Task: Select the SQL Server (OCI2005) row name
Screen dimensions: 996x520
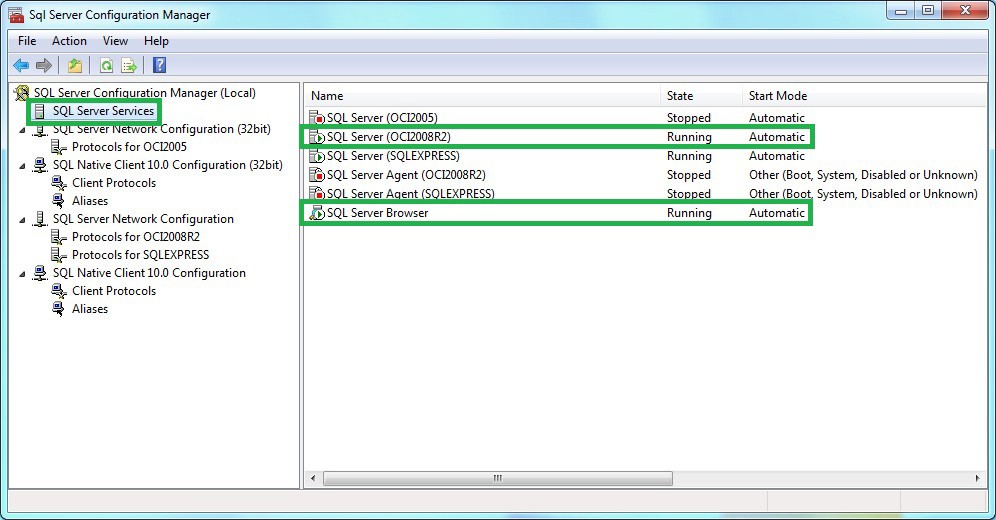Action: click(382, 118)
